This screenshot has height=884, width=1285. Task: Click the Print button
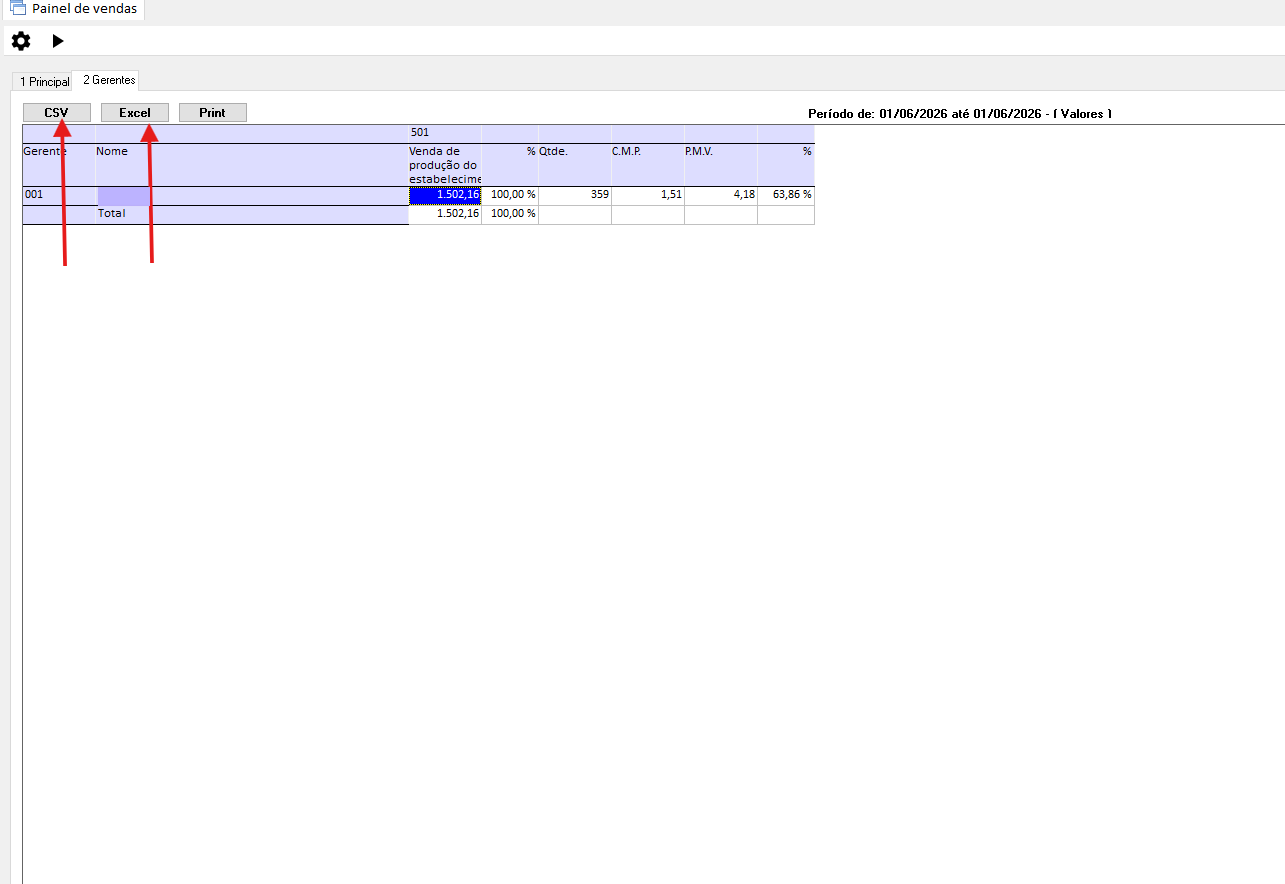[213, 113]
